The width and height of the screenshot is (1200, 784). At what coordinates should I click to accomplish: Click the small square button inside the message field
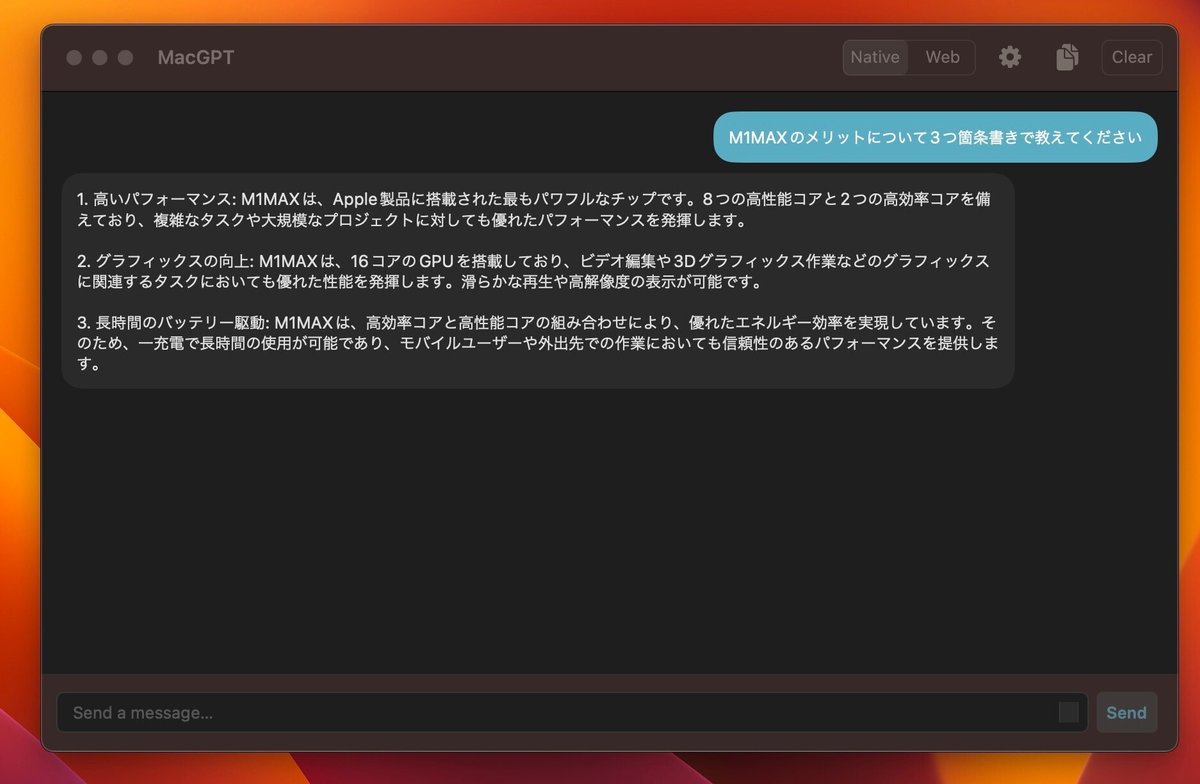[1069, 712]
